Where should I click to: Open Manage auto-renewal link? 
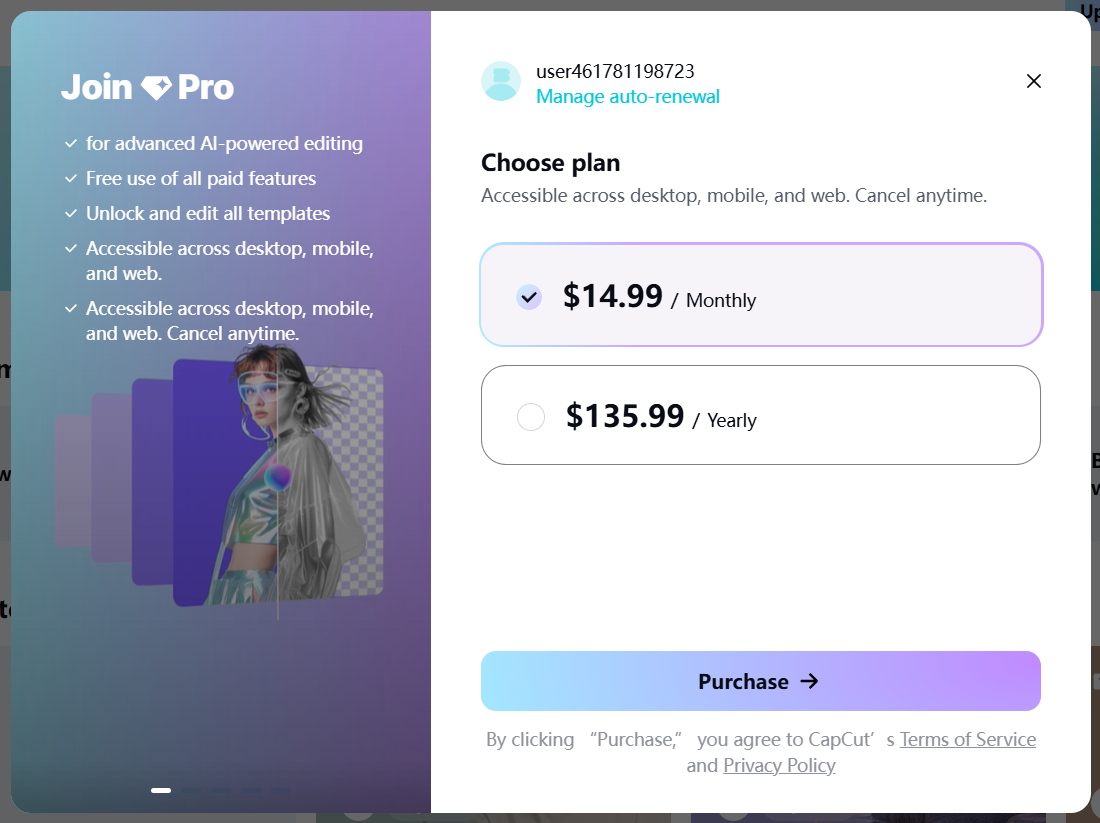click(628, 97)
